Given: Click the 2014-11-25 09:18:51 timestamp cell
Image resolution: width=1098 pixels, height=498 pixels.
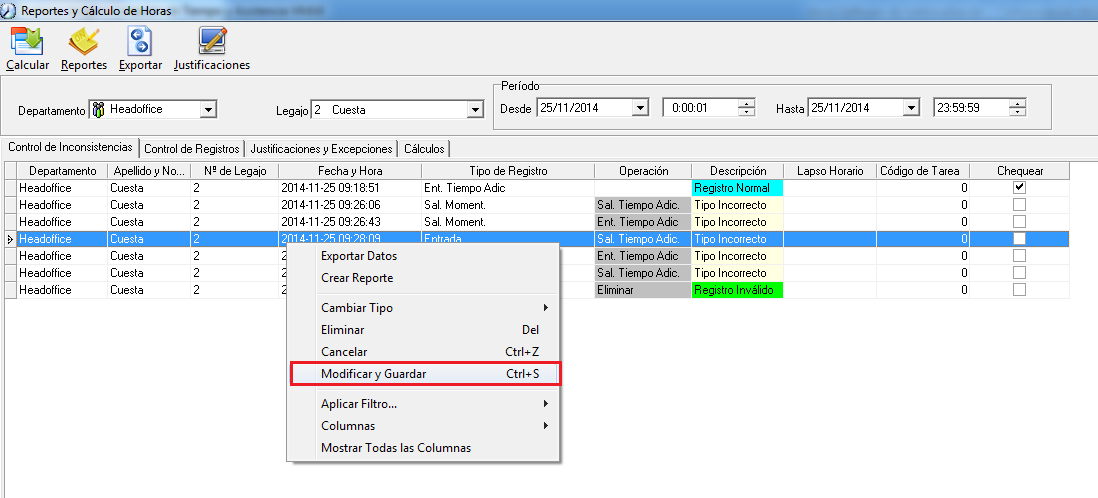Looking at the screenshot, I should [x=350, y=188].
